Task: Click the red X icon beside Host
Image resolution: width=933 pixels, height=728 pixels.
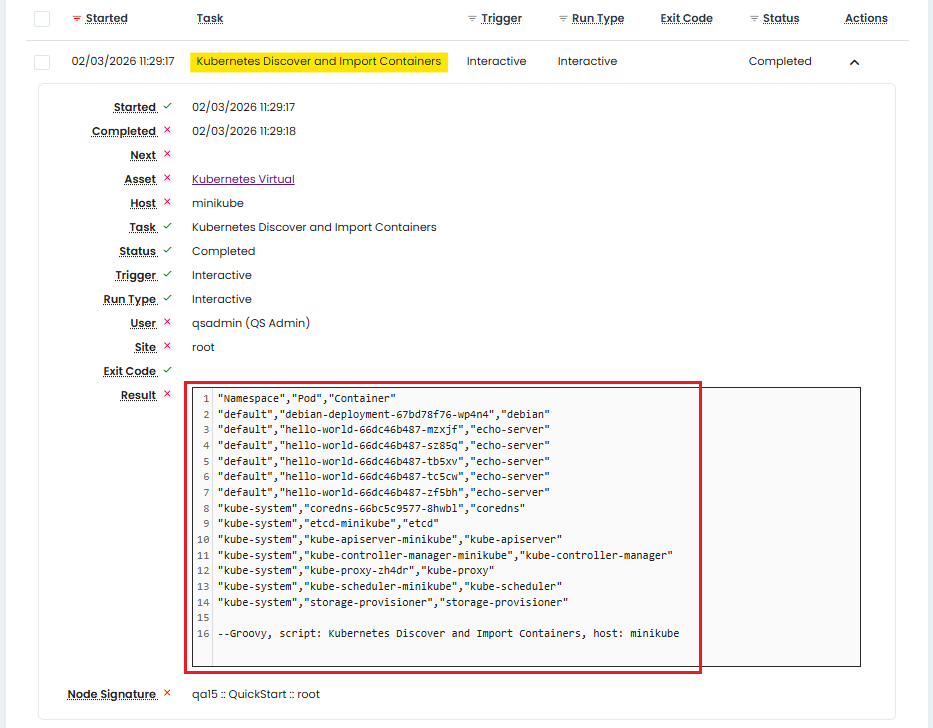Action: pos(167,202)
